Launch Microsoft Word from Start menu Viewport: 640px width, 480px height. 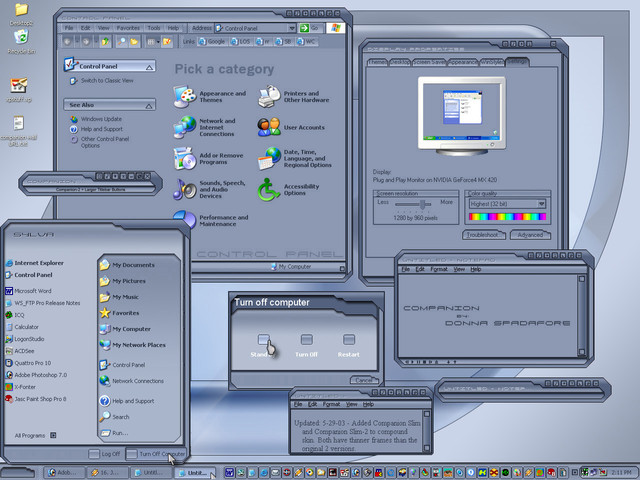point(28,291)
